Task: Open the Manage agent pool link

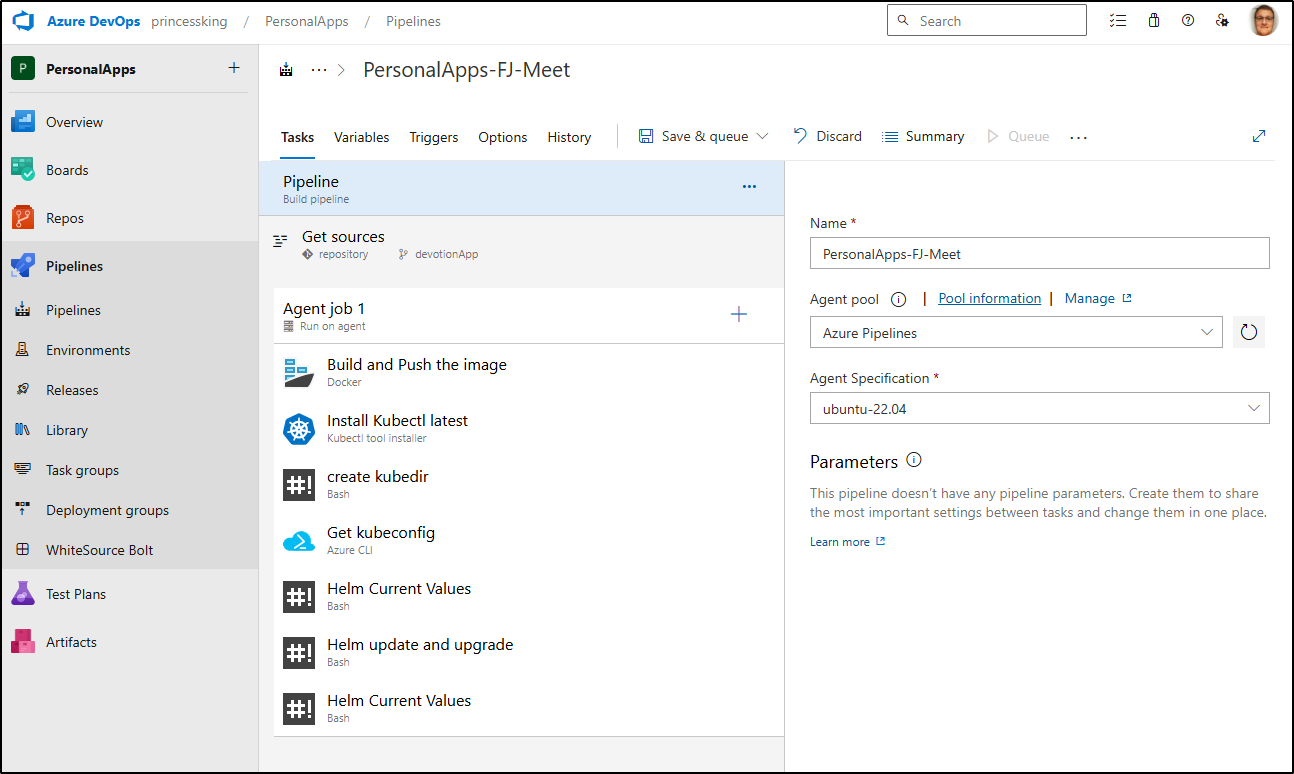Action: pos(1098,298)
